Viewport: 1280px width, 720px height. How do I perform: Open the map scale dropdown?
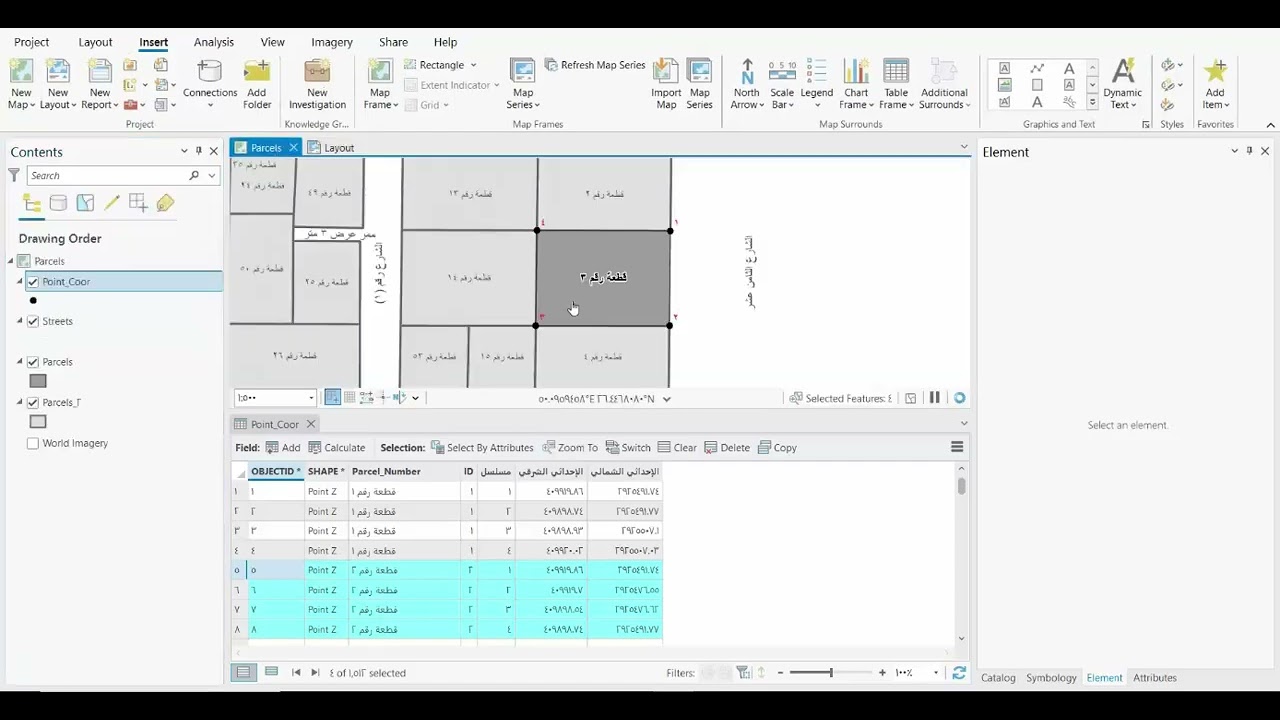311,398
